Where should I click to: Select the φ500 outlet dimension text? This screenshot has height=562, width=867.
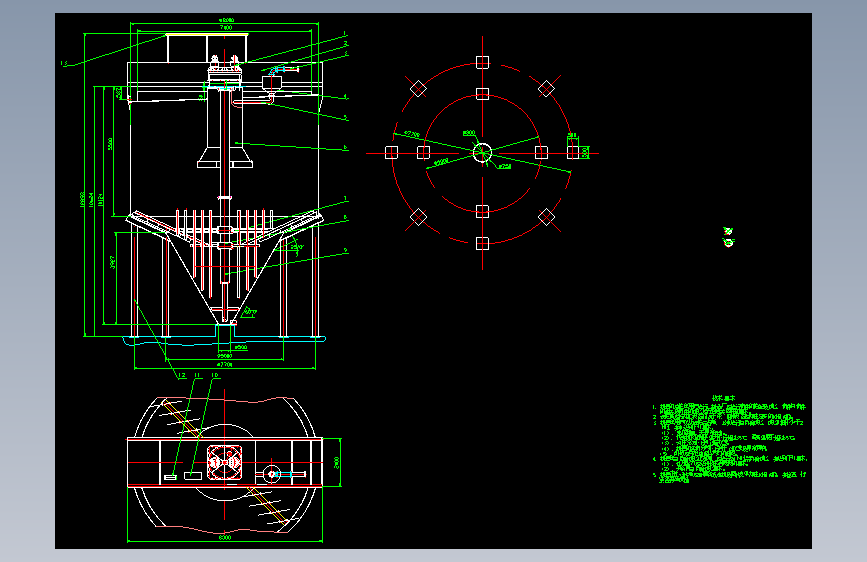pyautogui.click(x=241, y=347)
